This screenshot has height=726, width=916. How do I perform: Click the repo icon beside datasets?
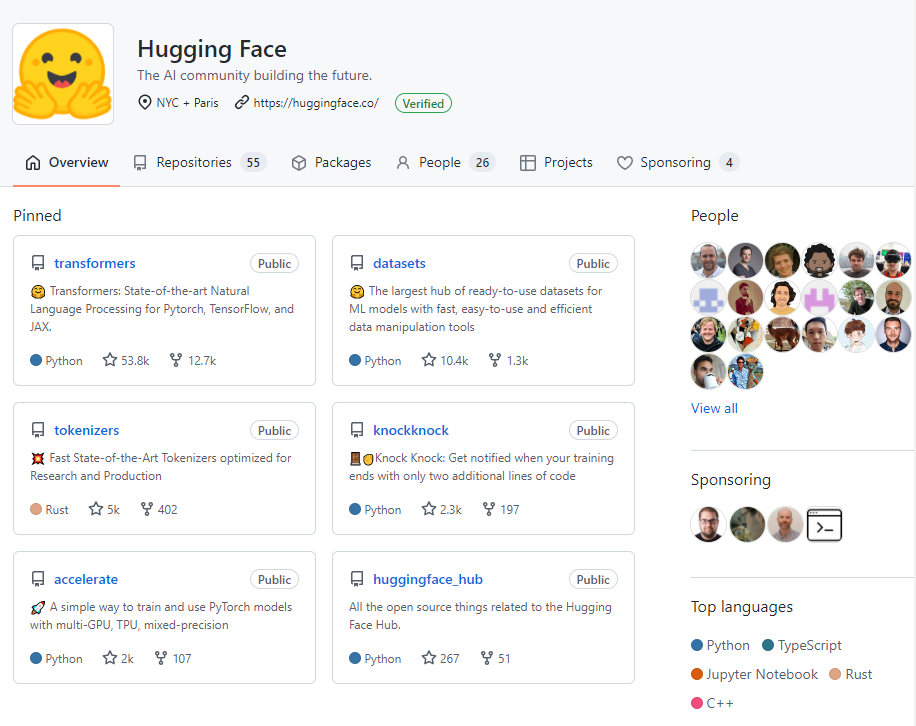coord(357,263)
